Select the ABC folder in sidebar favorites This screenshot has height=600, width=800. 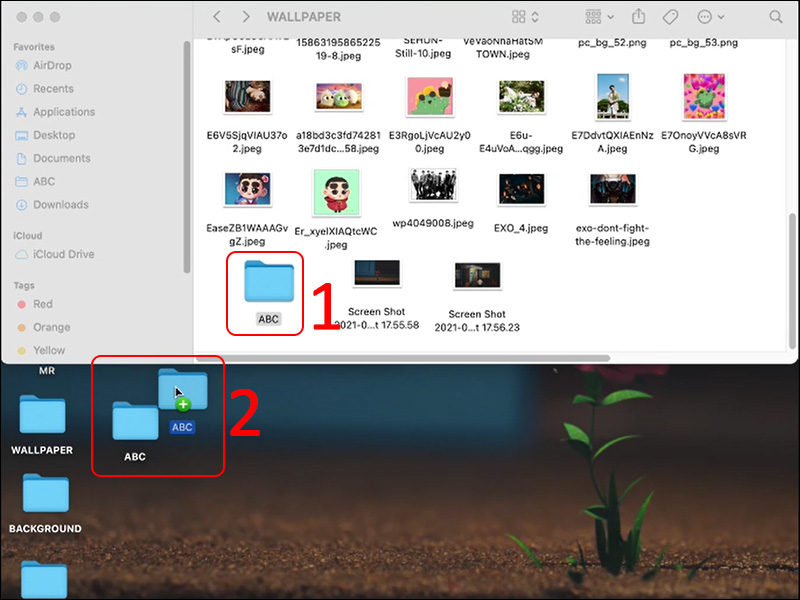point(35,182)
